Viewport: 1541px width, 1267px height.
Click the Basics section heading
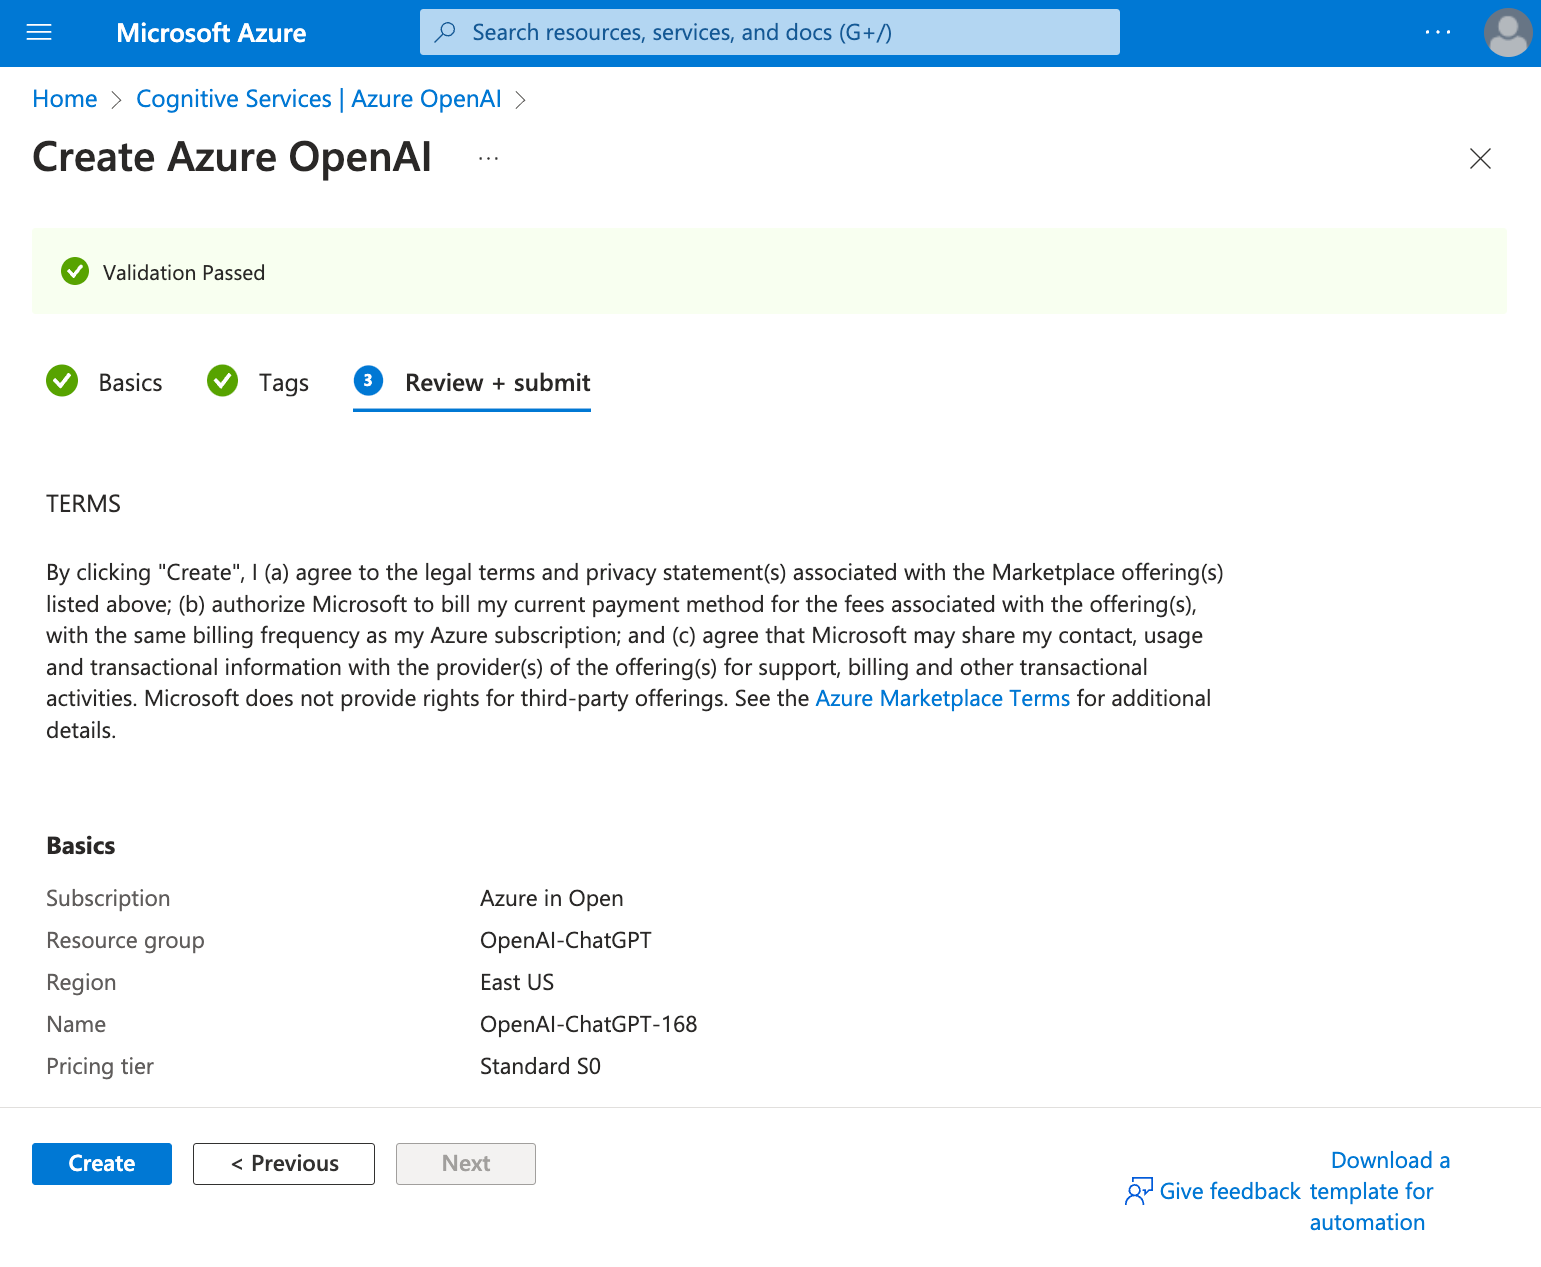click(81, 846)
